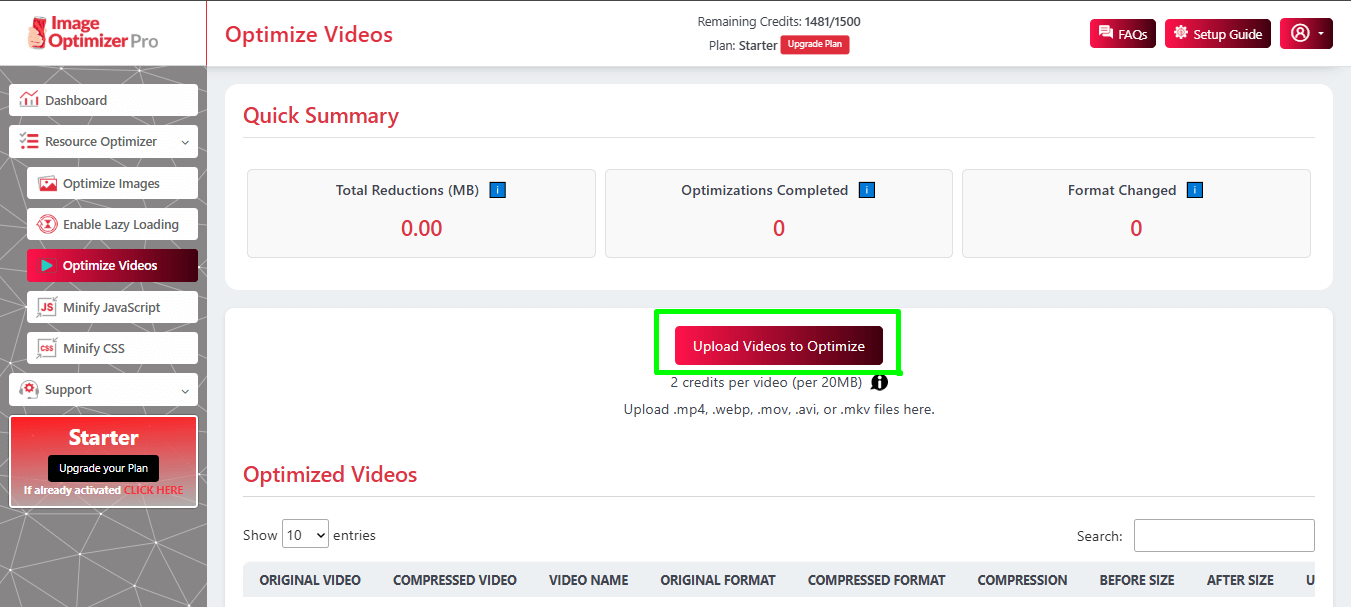Open the Setup Guide
1351x607 pixels.
[1218, 34]
